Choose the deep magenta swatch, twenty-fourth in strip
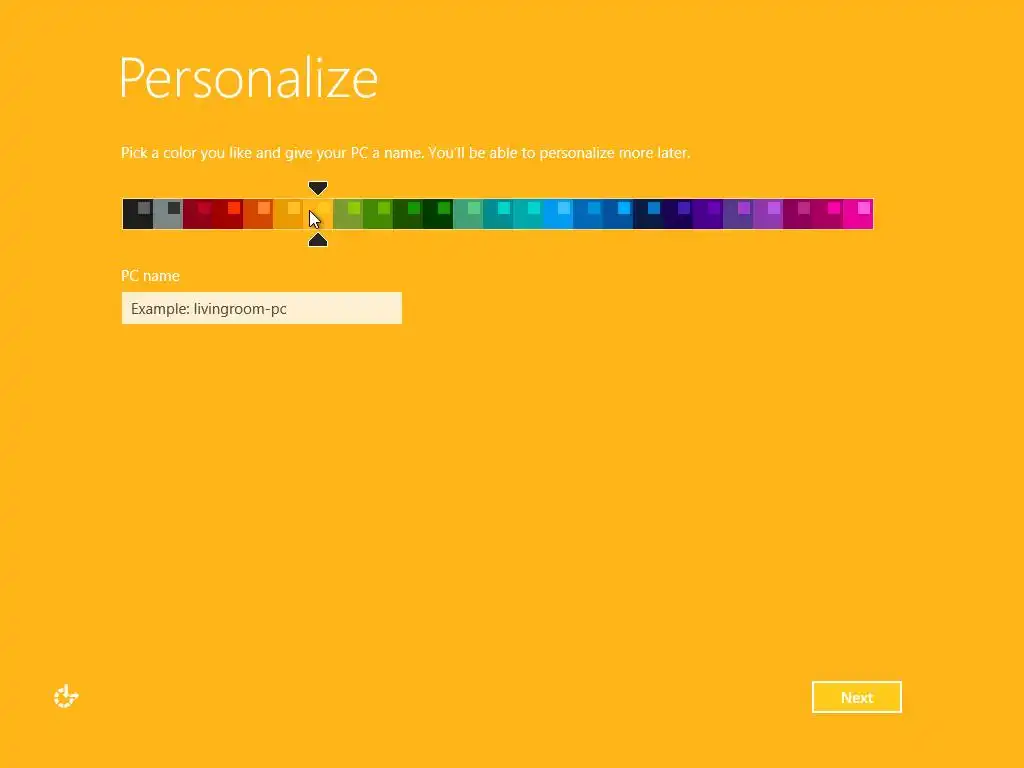 (x=828, y=214)
